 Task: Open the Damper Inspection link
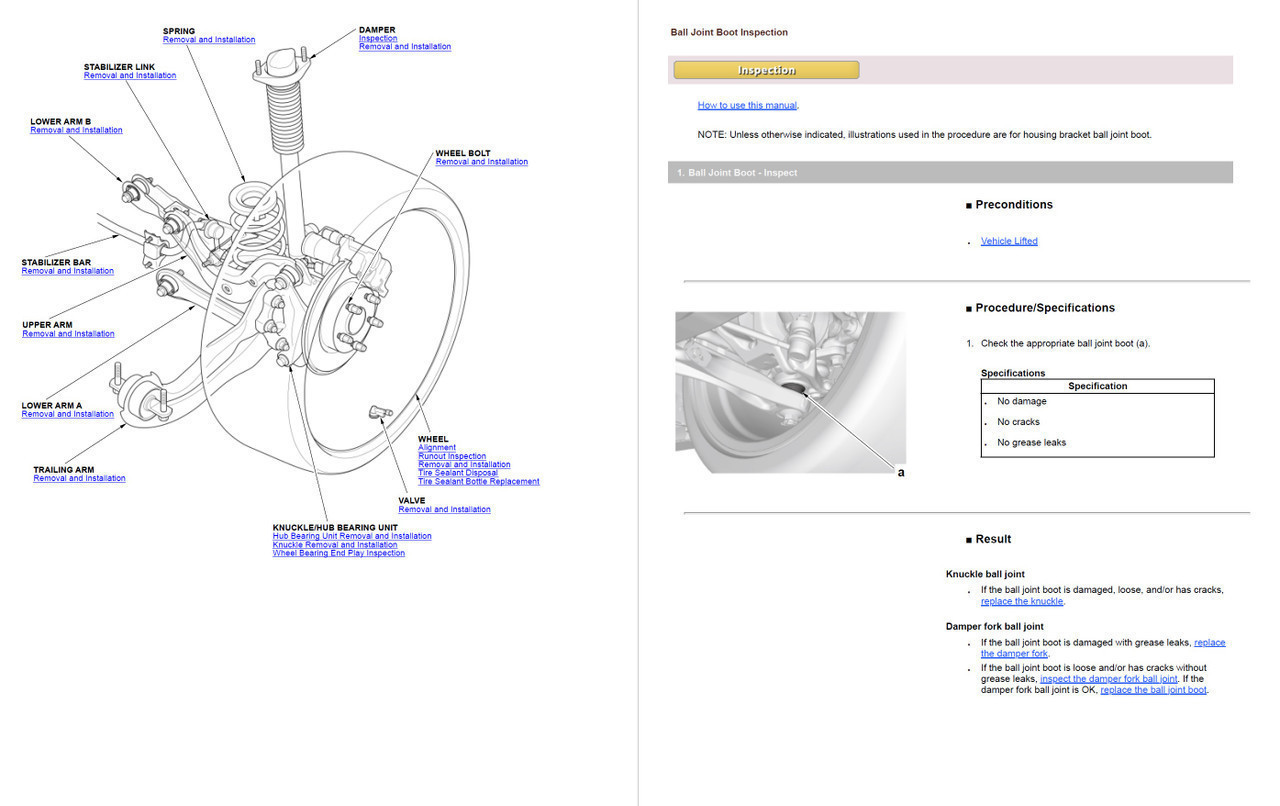[378, 39]
